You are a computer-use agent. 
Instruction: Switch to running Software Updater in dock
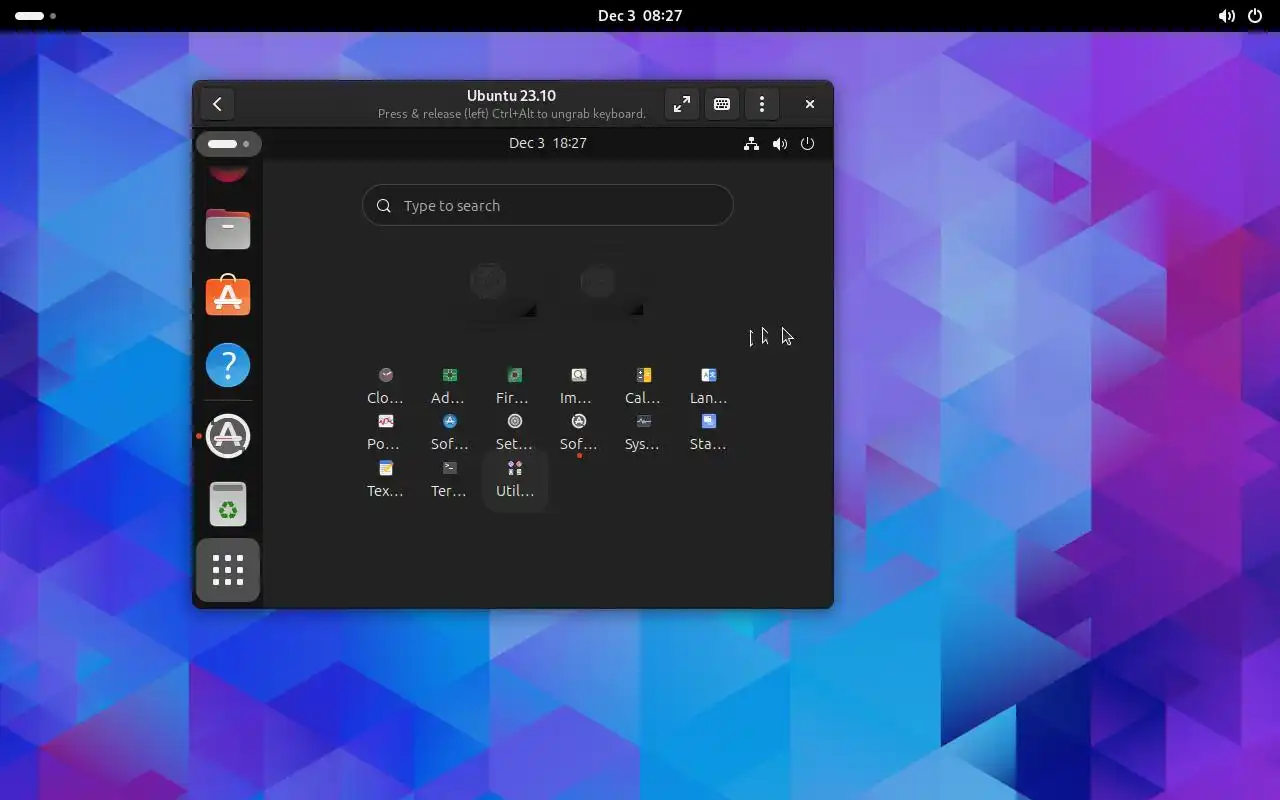coord(228,436)
